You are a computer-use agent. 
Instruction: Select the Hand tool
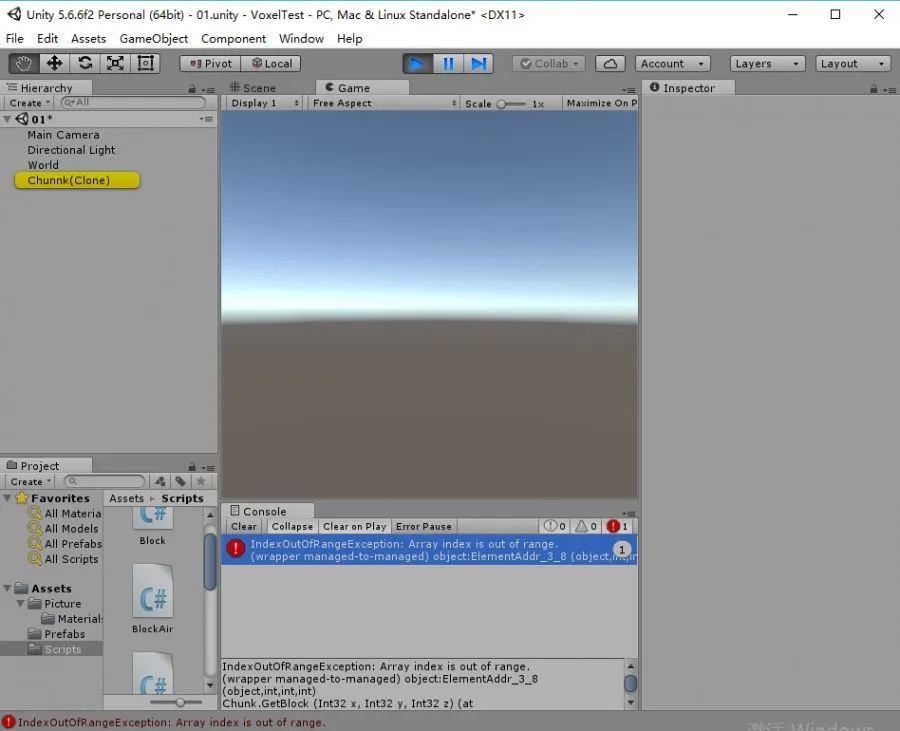[x=24, y=63]
